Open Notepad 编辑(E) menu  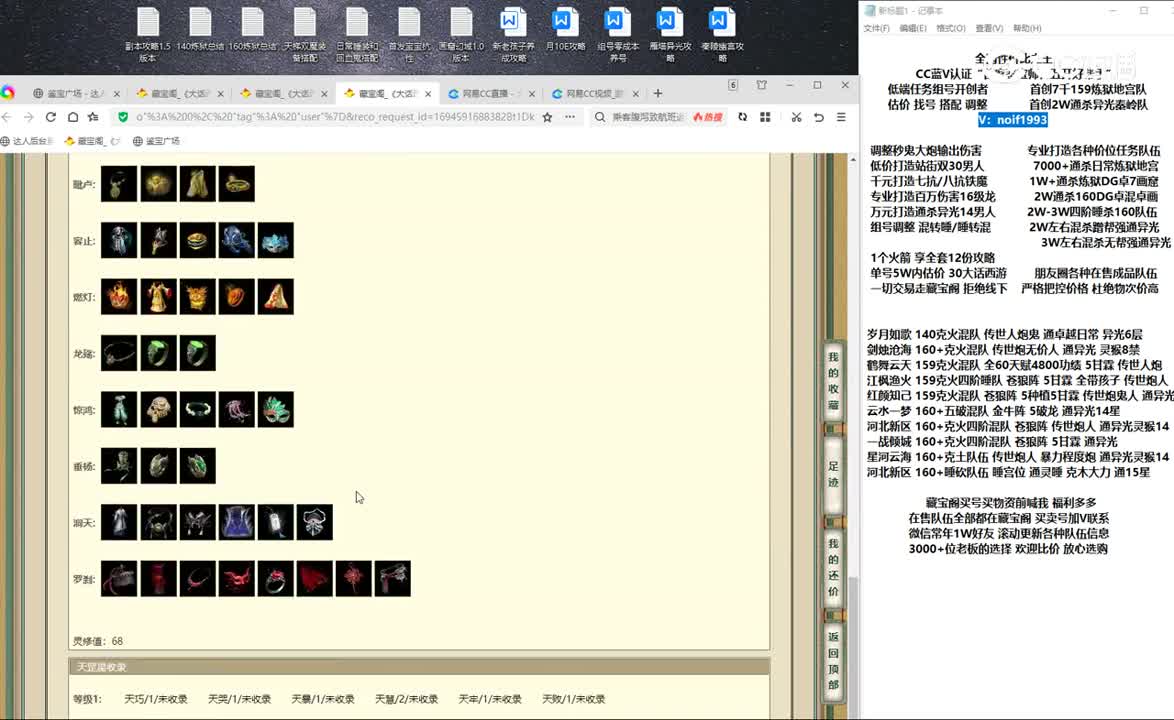tap(913, 28)
